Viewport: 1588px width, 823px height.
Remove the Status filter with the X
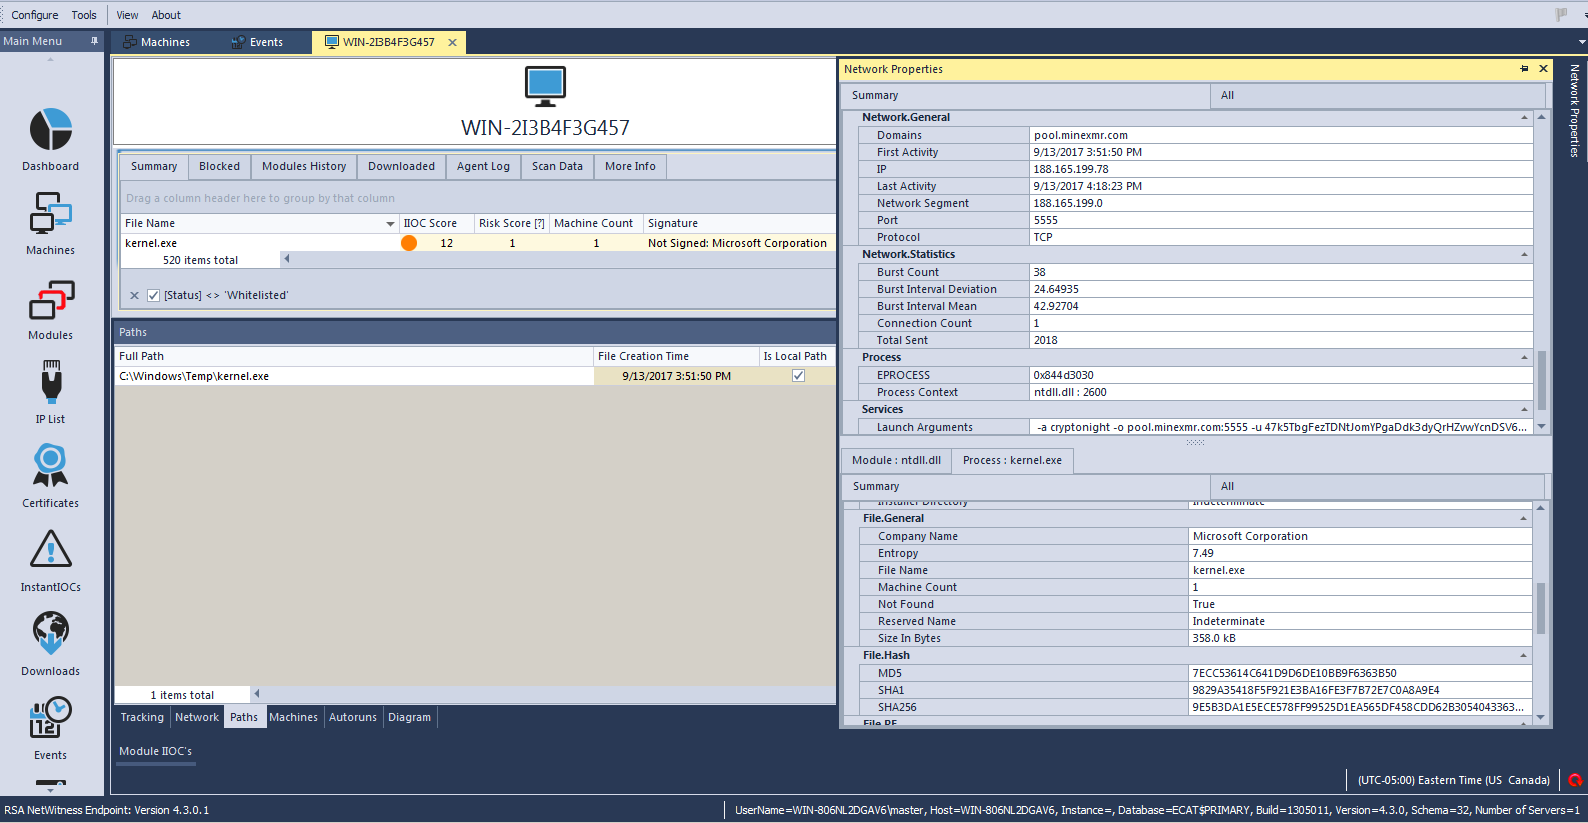pos(134,295)
